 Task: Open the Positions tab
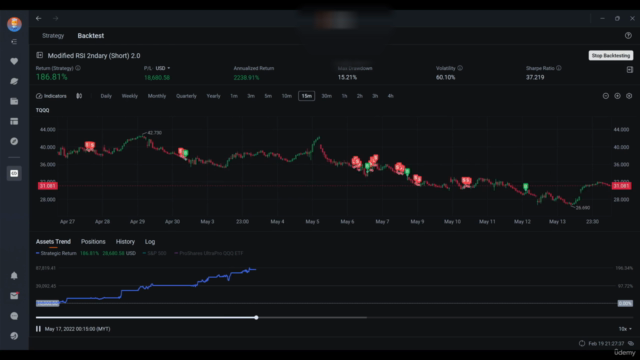tap(93, 242)
